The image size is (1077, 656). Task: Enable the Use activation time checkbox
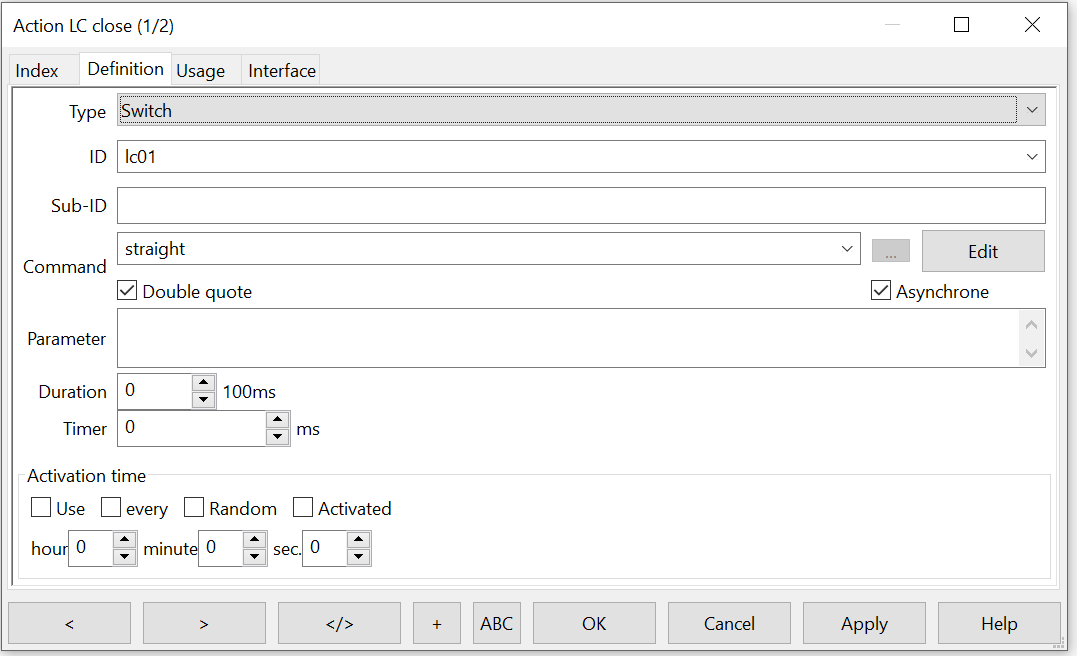41,508
